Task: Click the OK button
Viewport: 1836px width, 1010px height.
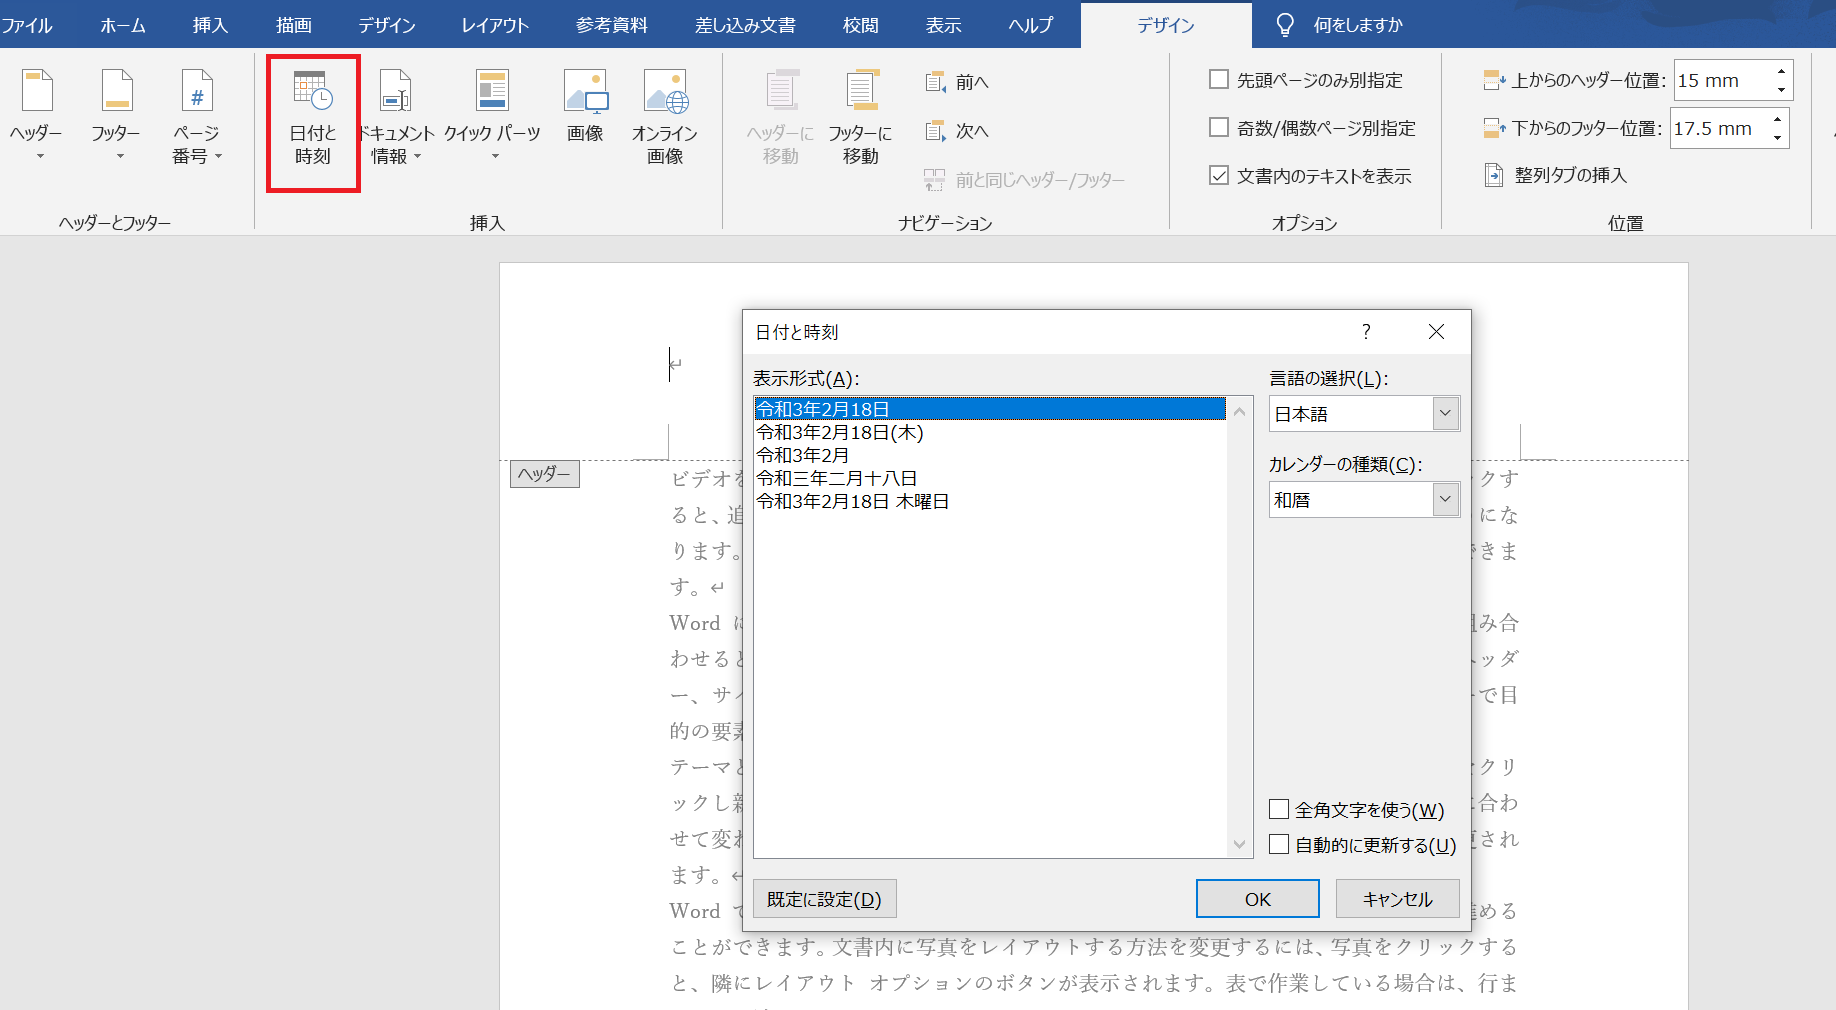Action: pyautogui.click(x=1258, y=899)
